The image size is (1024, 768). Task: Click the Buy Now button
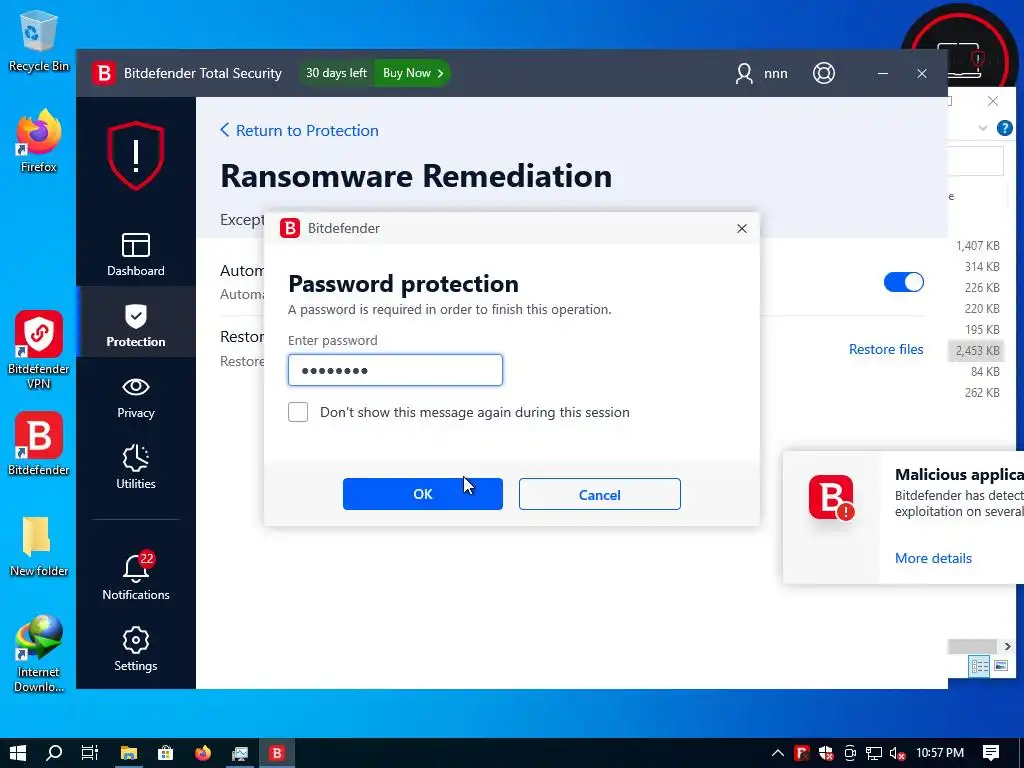click(413, 73)
